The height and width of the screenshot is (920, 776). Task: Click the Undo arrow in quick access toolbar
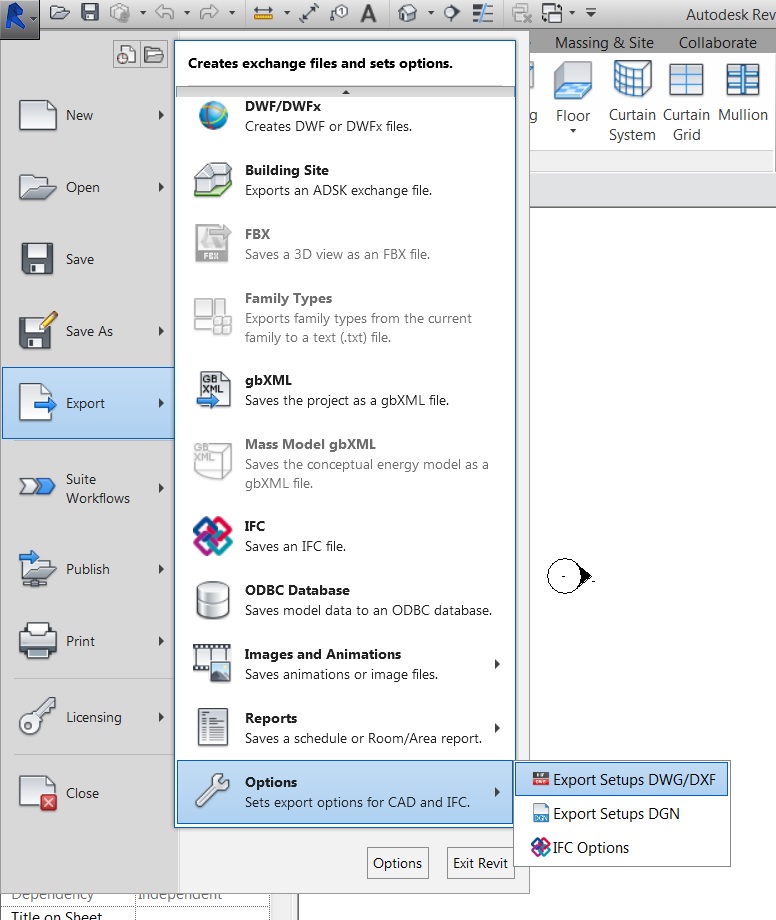point(165,12)
